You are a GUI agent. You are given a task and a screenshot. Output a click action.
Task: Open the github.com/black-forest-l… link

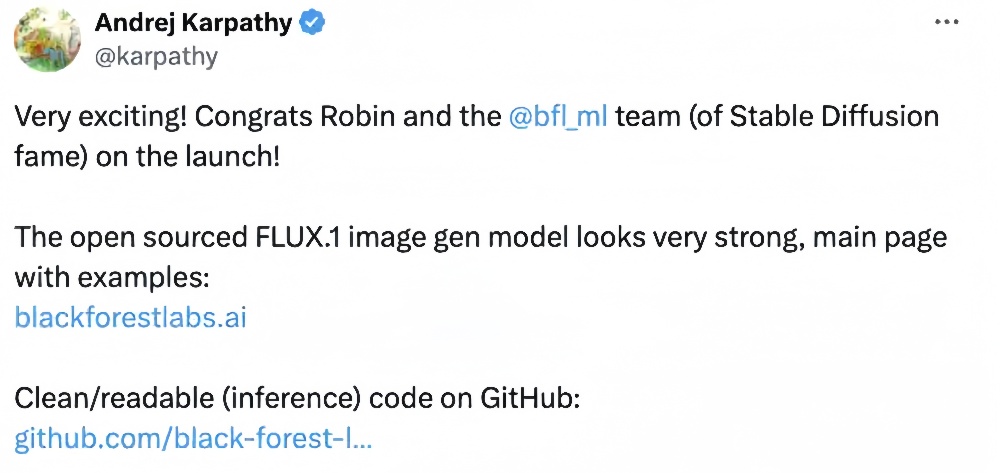(193, 438)
